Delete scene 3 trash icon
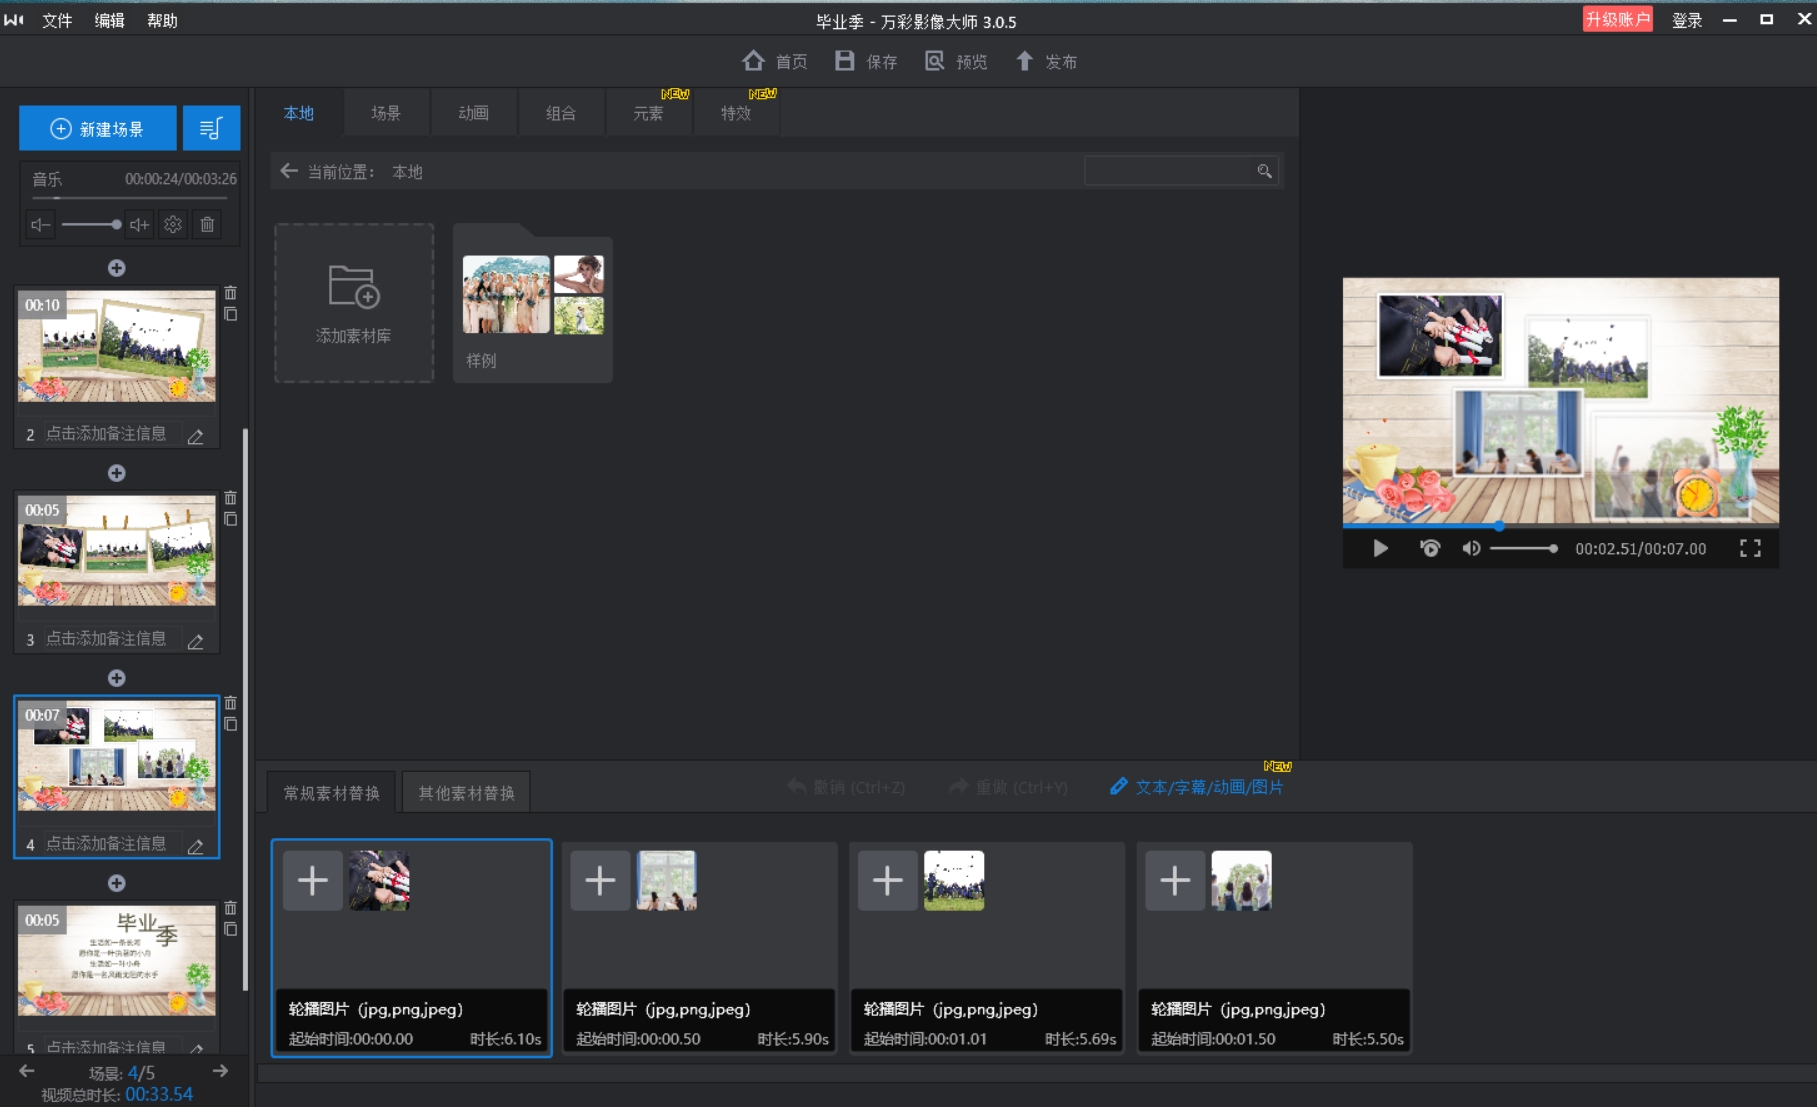This screenshot has width=1817, height=1107. [x=231, y=498]
